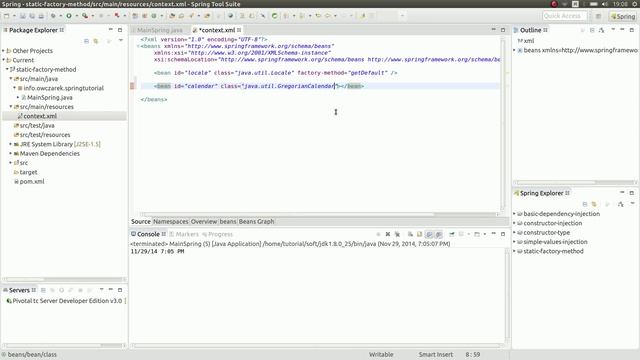The width and height of the screenshot is (640, 360).
Task: Expand the JRE System Library node
Action: tap(11, 144)
